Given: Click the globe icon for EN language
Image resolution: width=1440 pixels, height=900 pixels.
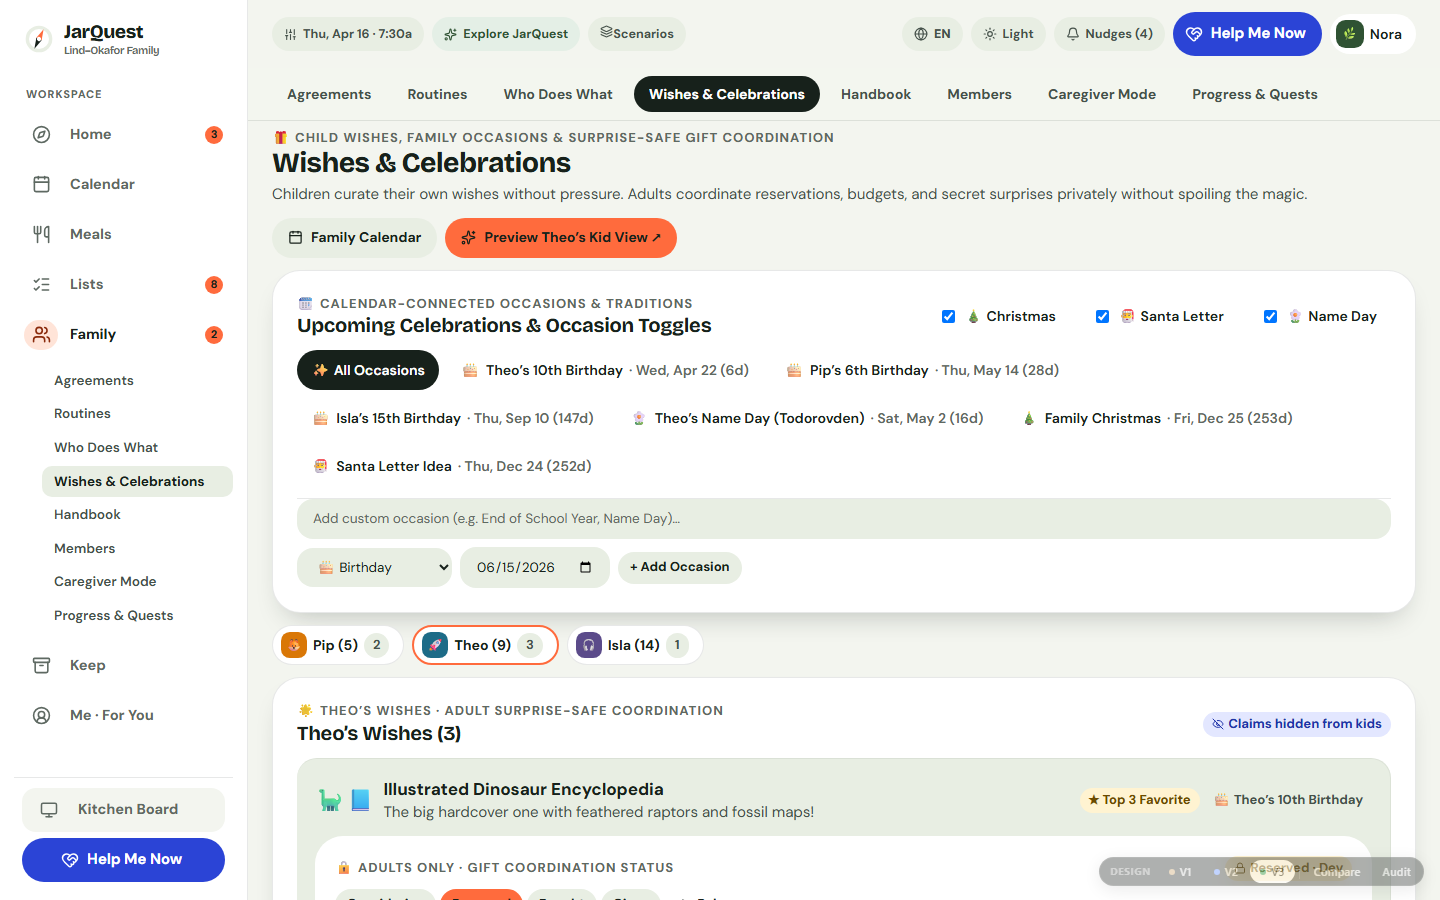Looking at the screenshot, I should (x=921, y=34).
